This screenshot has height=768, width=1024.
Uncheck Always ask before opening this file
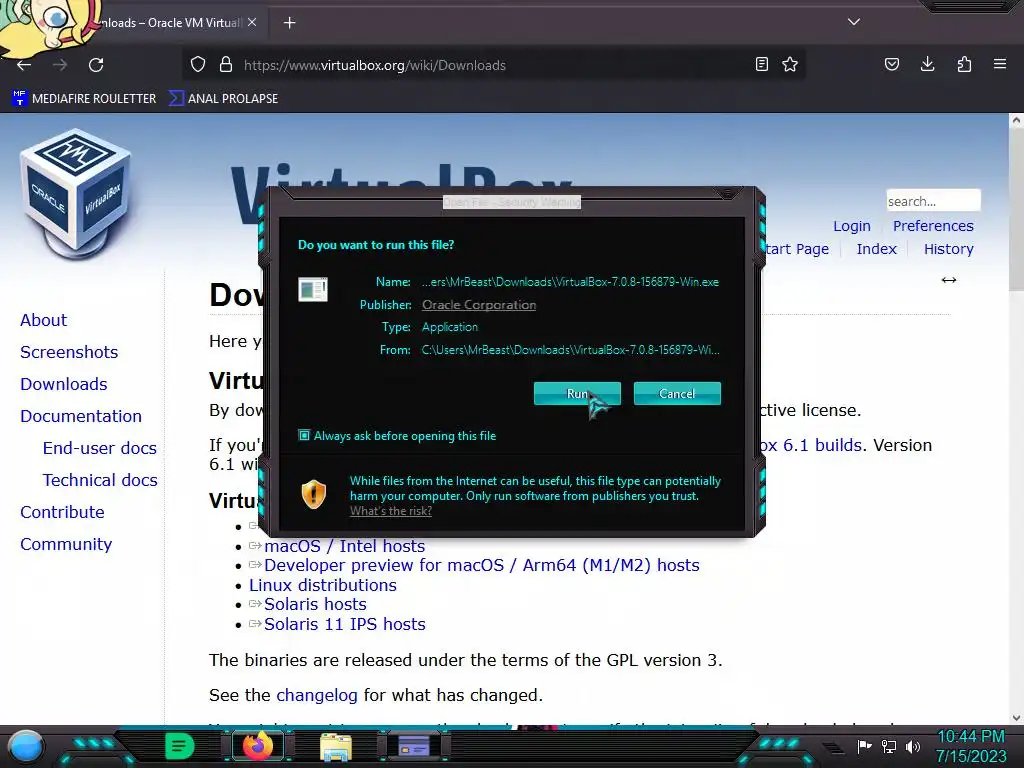(x=304, y=435)
